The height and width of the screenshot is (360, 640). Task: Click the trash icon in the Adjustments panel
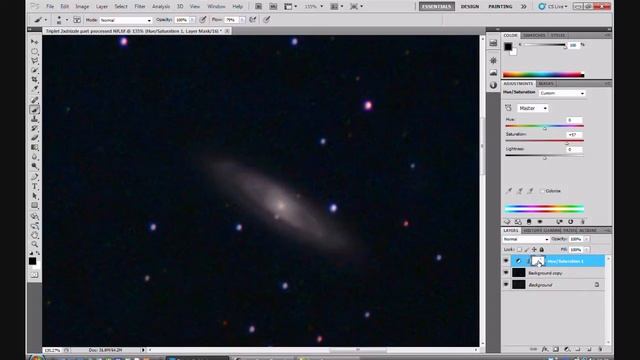582,222
